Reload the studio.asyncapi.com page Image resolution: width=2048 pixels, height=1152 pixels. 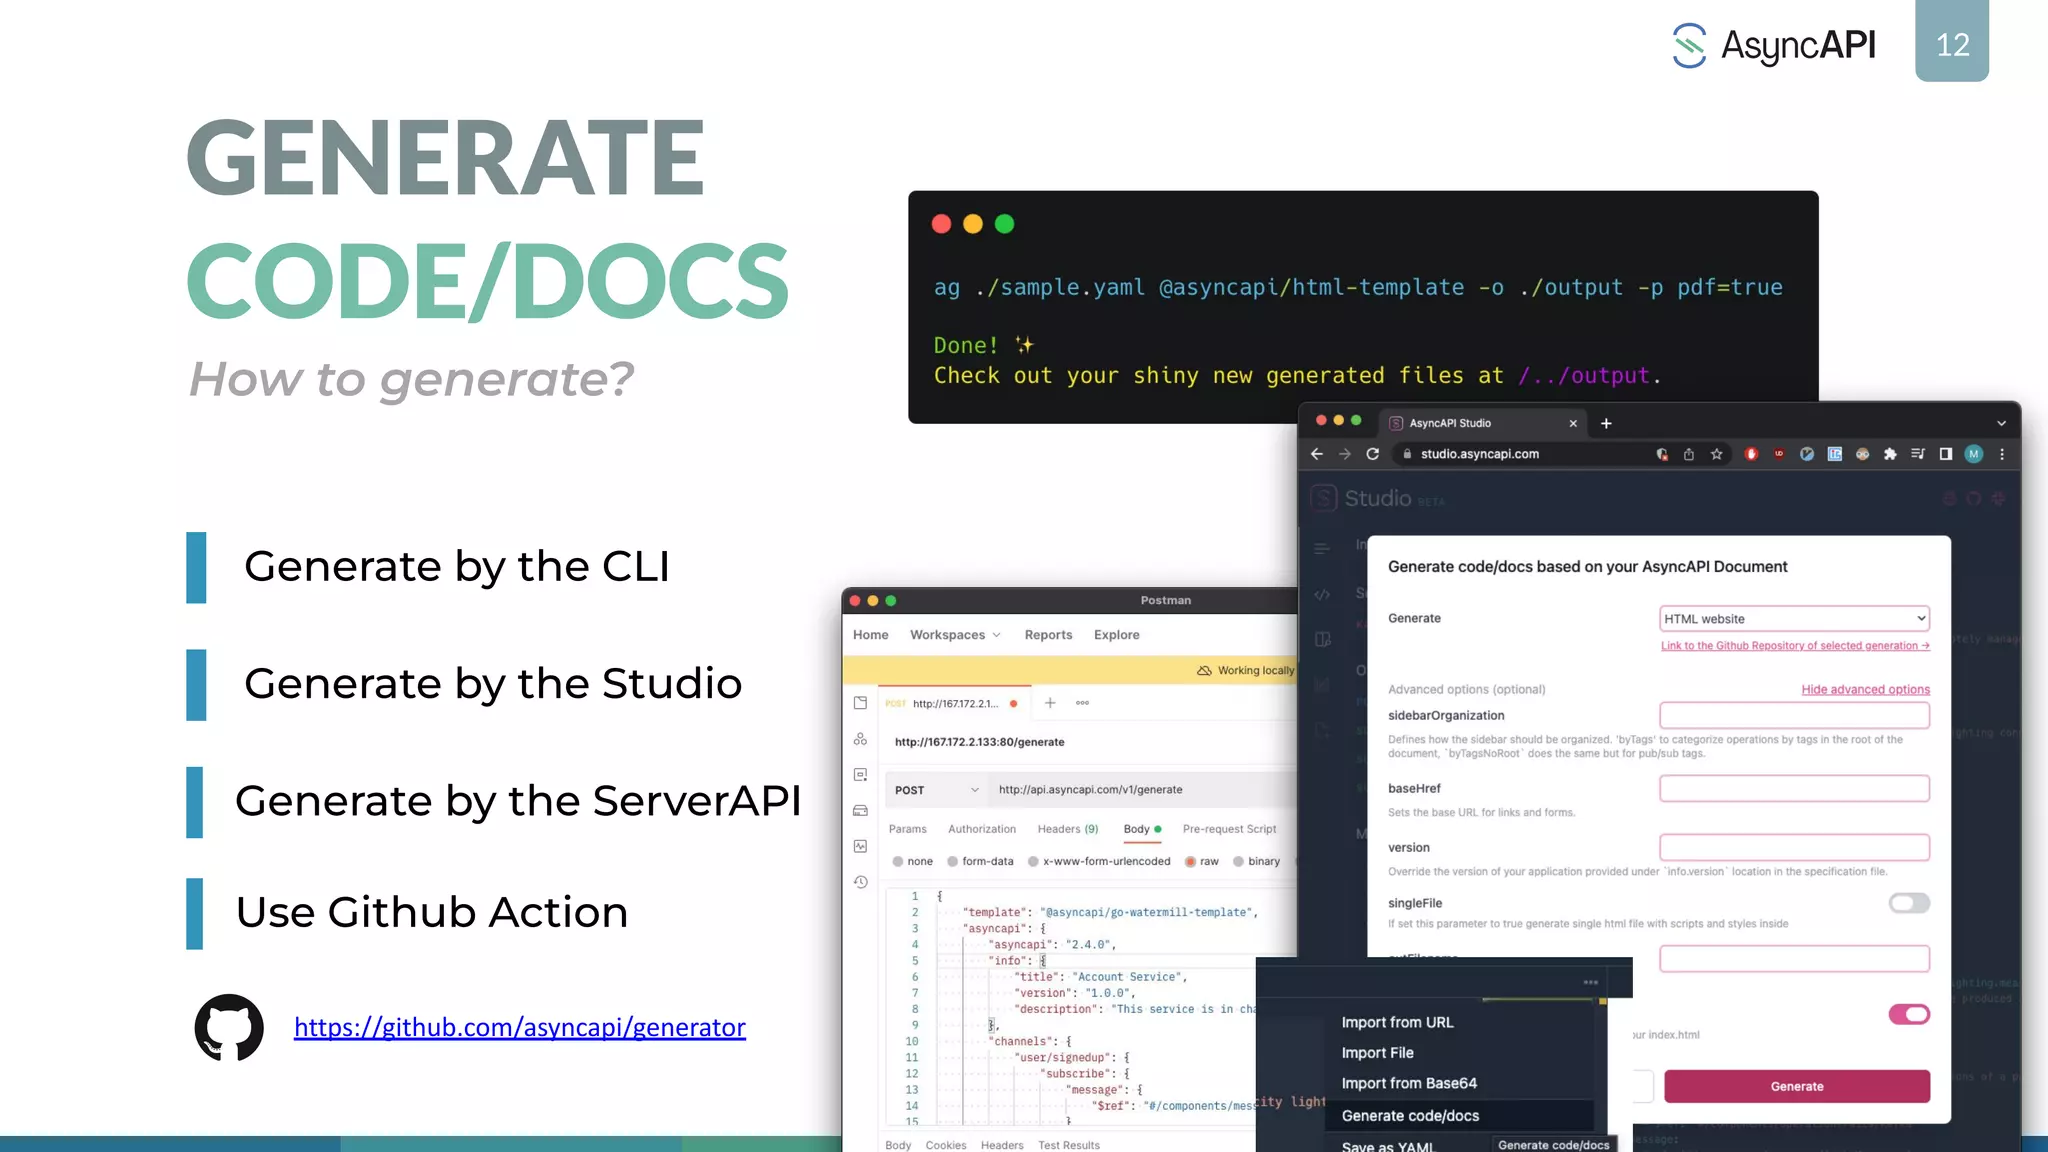click(1373, 454)
